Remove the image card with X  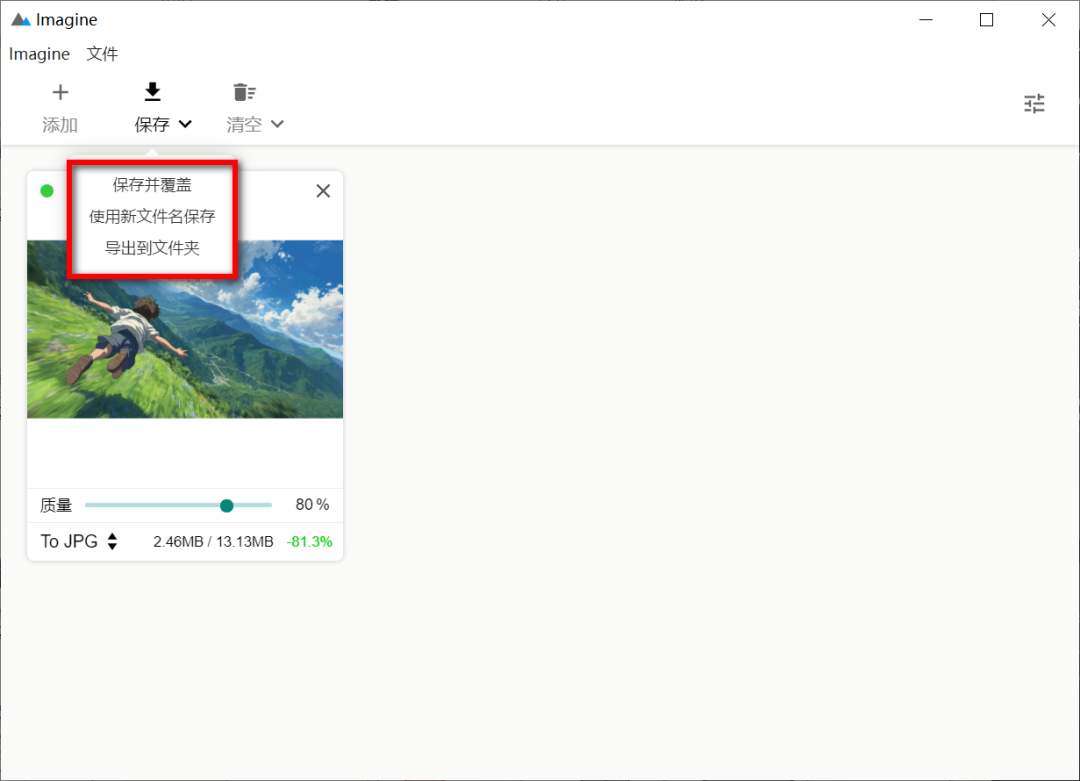(x=323, y=191)
